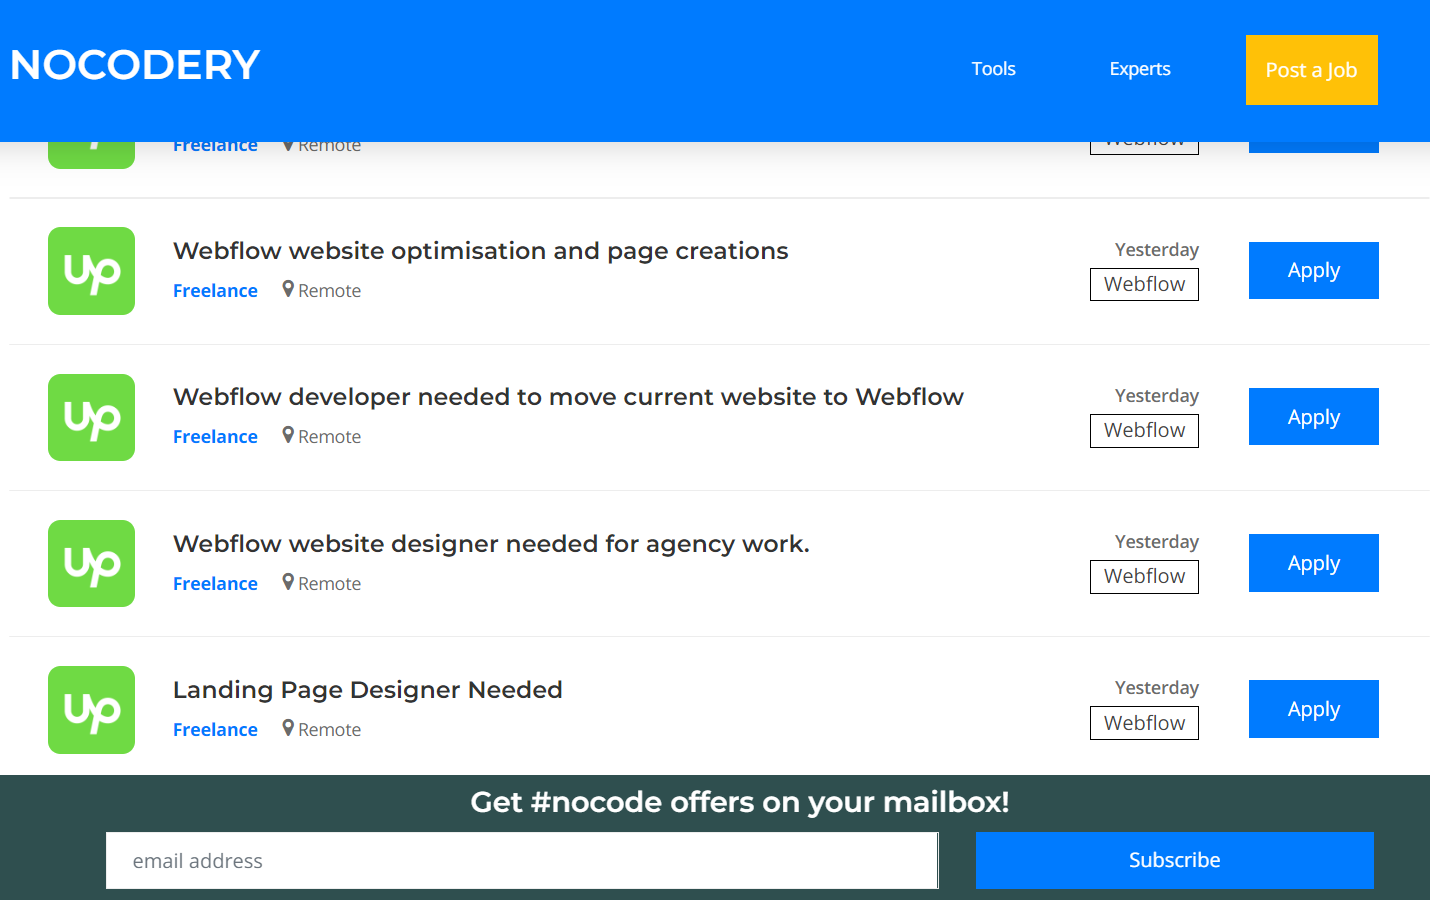Open the Experts menu item

coord(1139,69)
